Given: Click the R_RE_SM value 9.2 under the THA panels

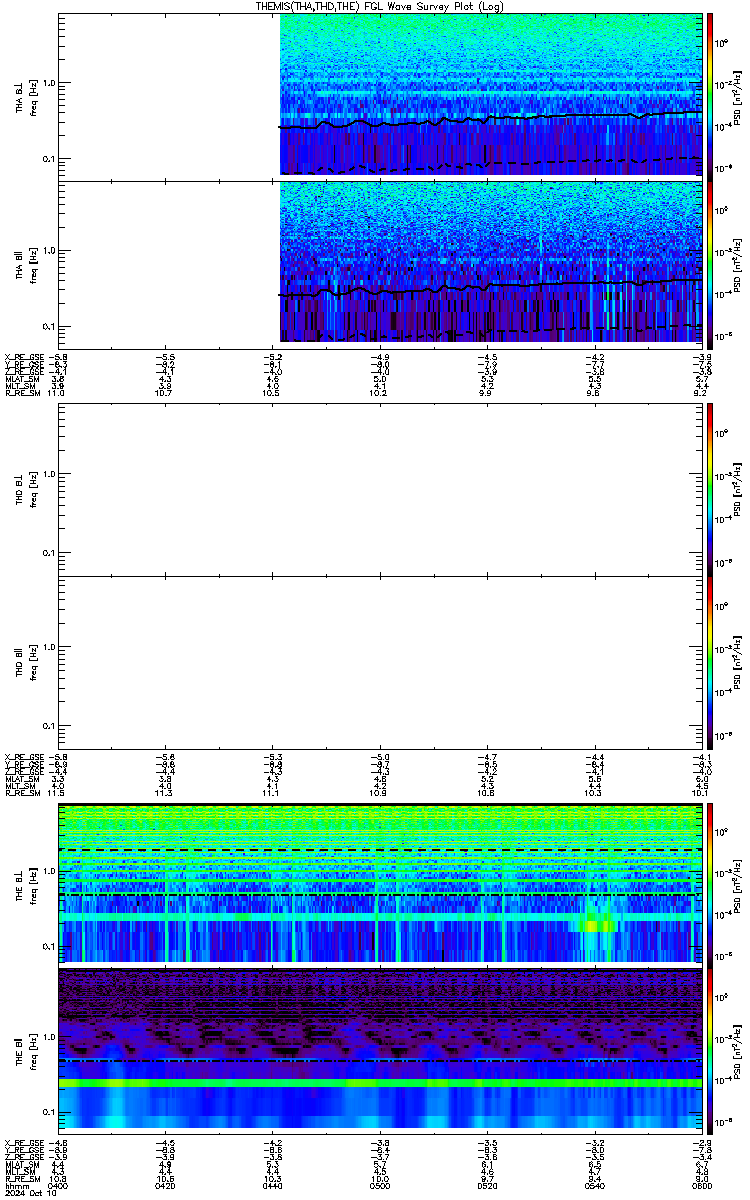Looking at the screenshot, I should 702,394.
